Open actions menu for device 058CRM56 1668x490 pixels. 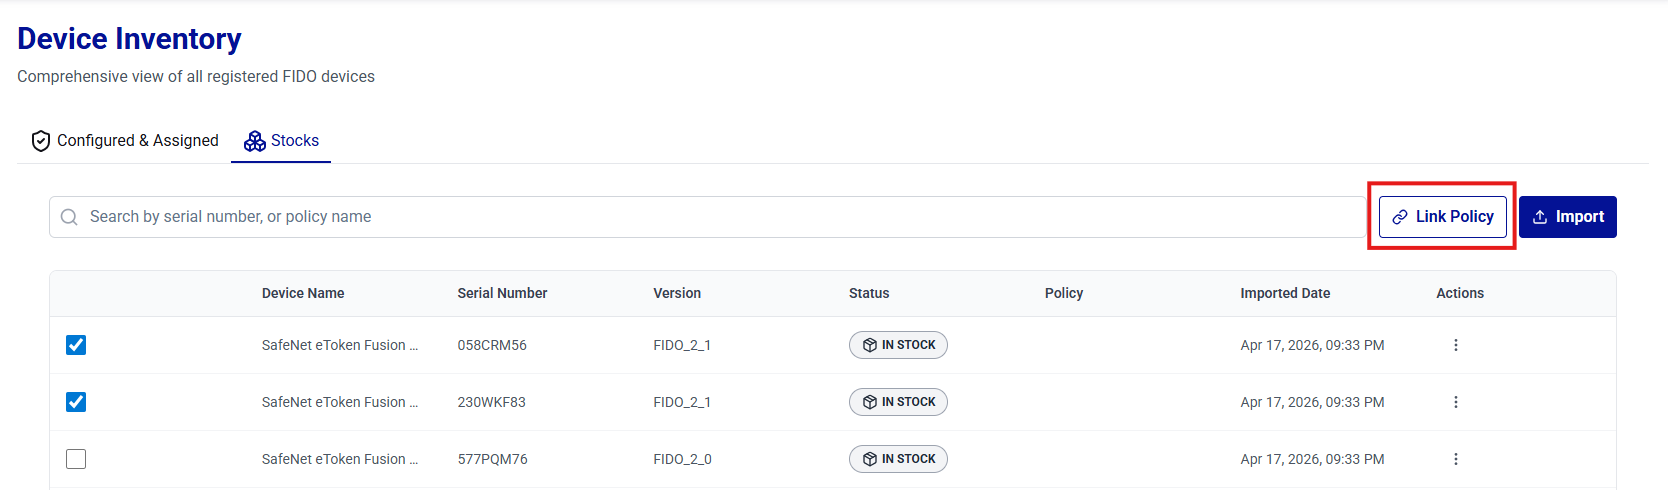pos(1455,345)
